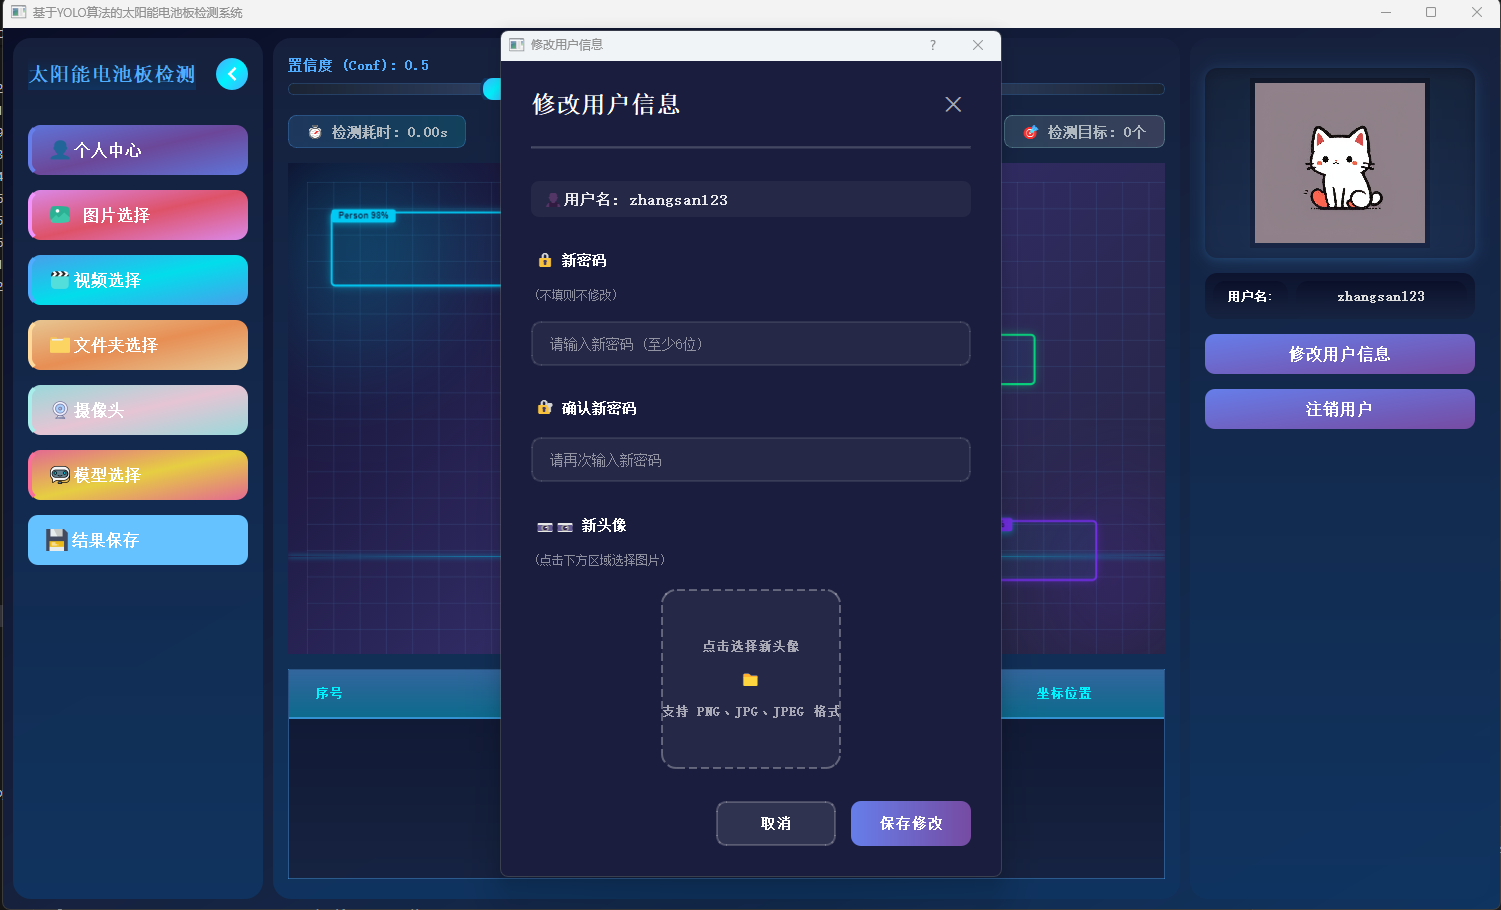This screenshot has height=910, width=1501.
Task: Click the folder icon in avatar upload area
Action: [750, 680]
